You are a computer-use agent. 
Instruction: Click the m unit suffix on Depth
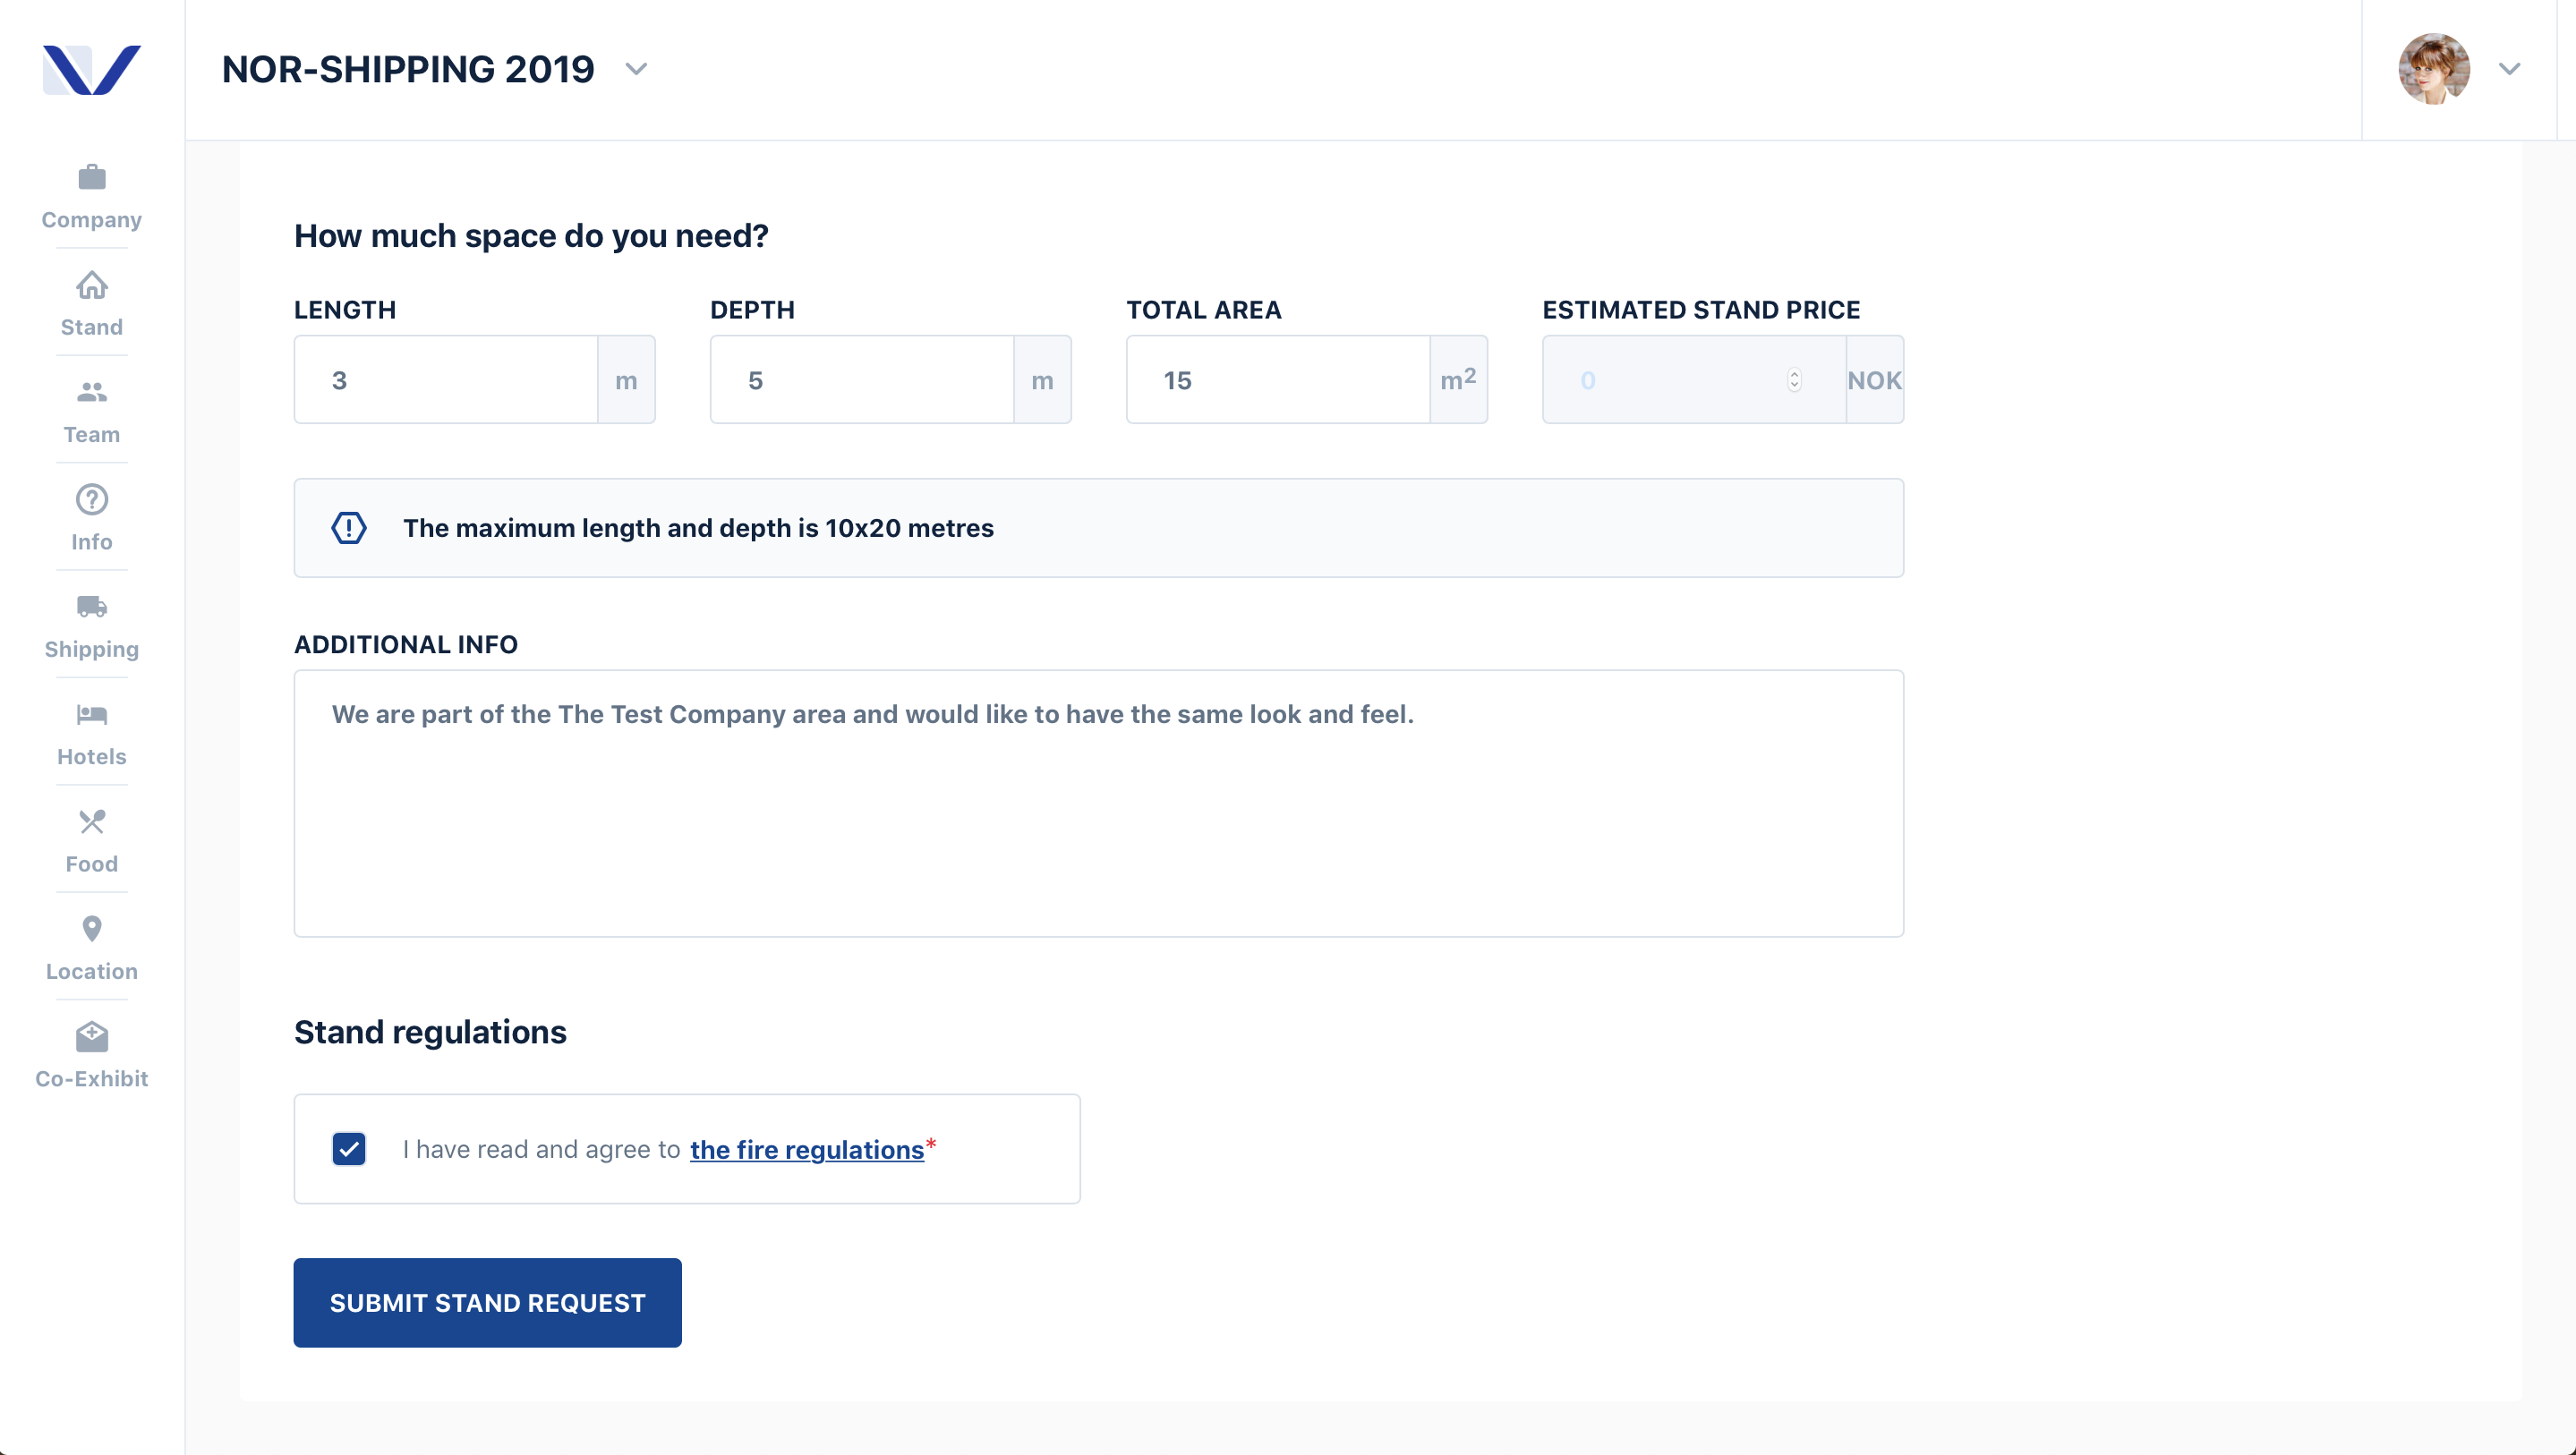(1042, 380)
